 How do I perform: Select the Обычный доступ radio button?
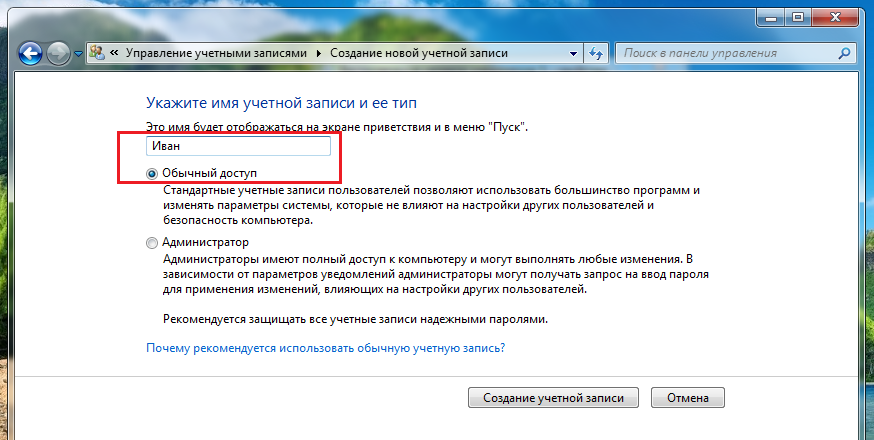pos(152,174)
